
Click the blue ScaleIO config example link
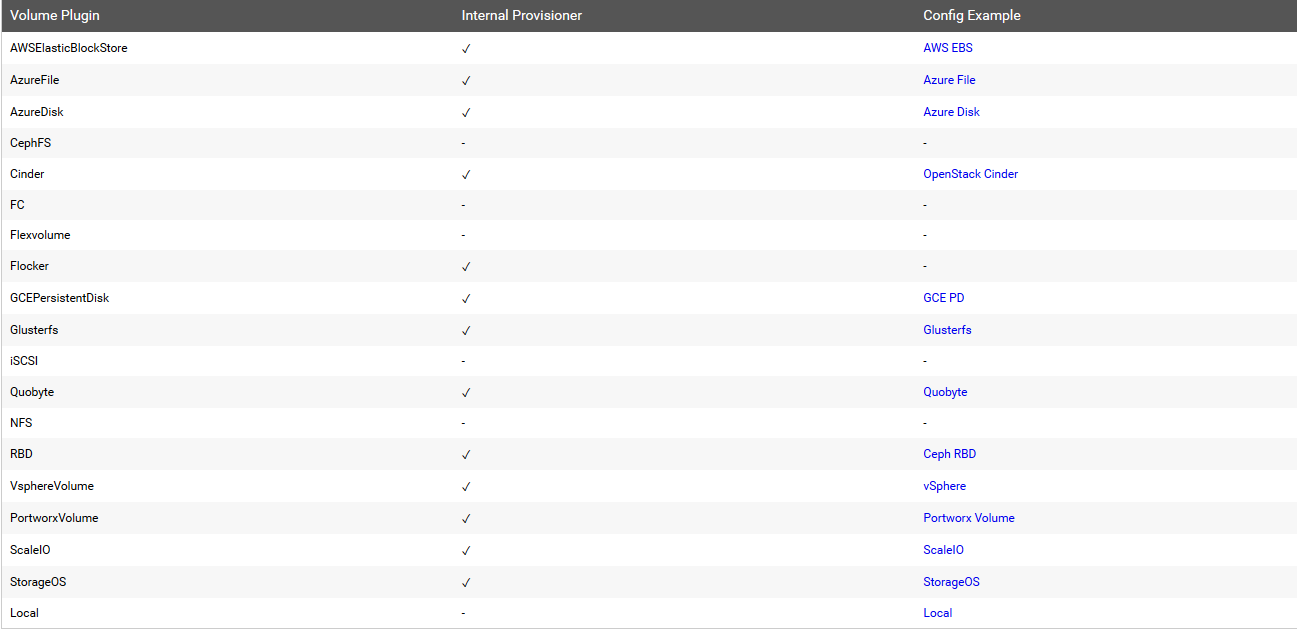tap(943, 550)
